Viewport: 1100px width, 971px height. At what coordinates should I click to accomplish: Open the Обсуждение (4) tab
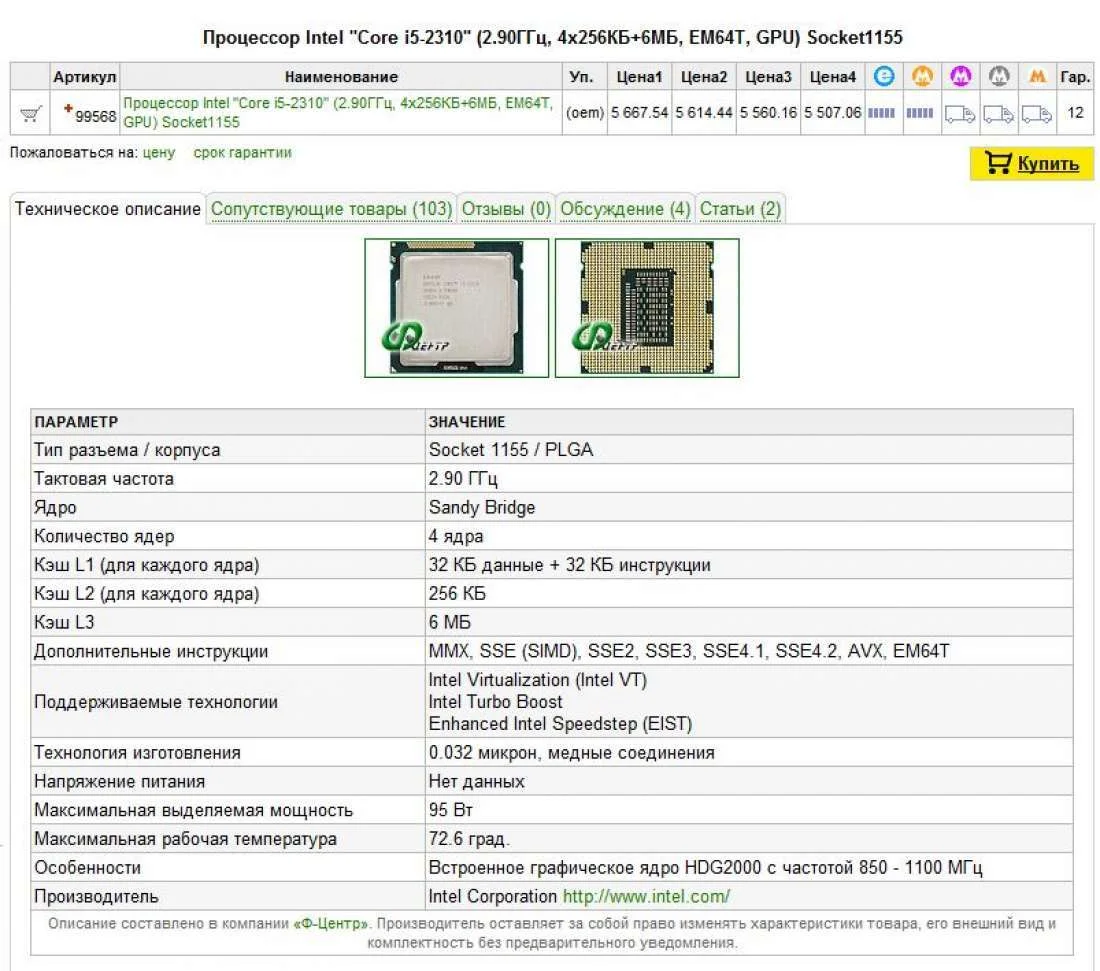625,209
